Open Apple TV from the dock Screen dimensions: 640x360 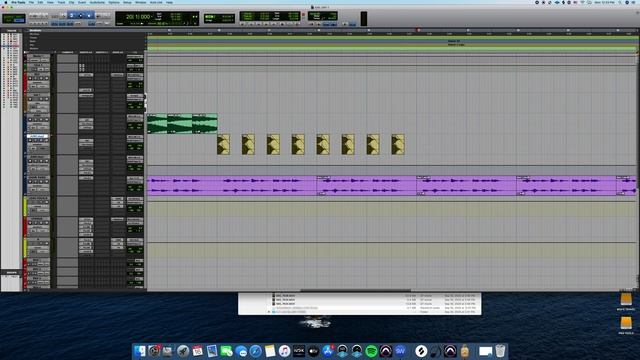point(313,351)
